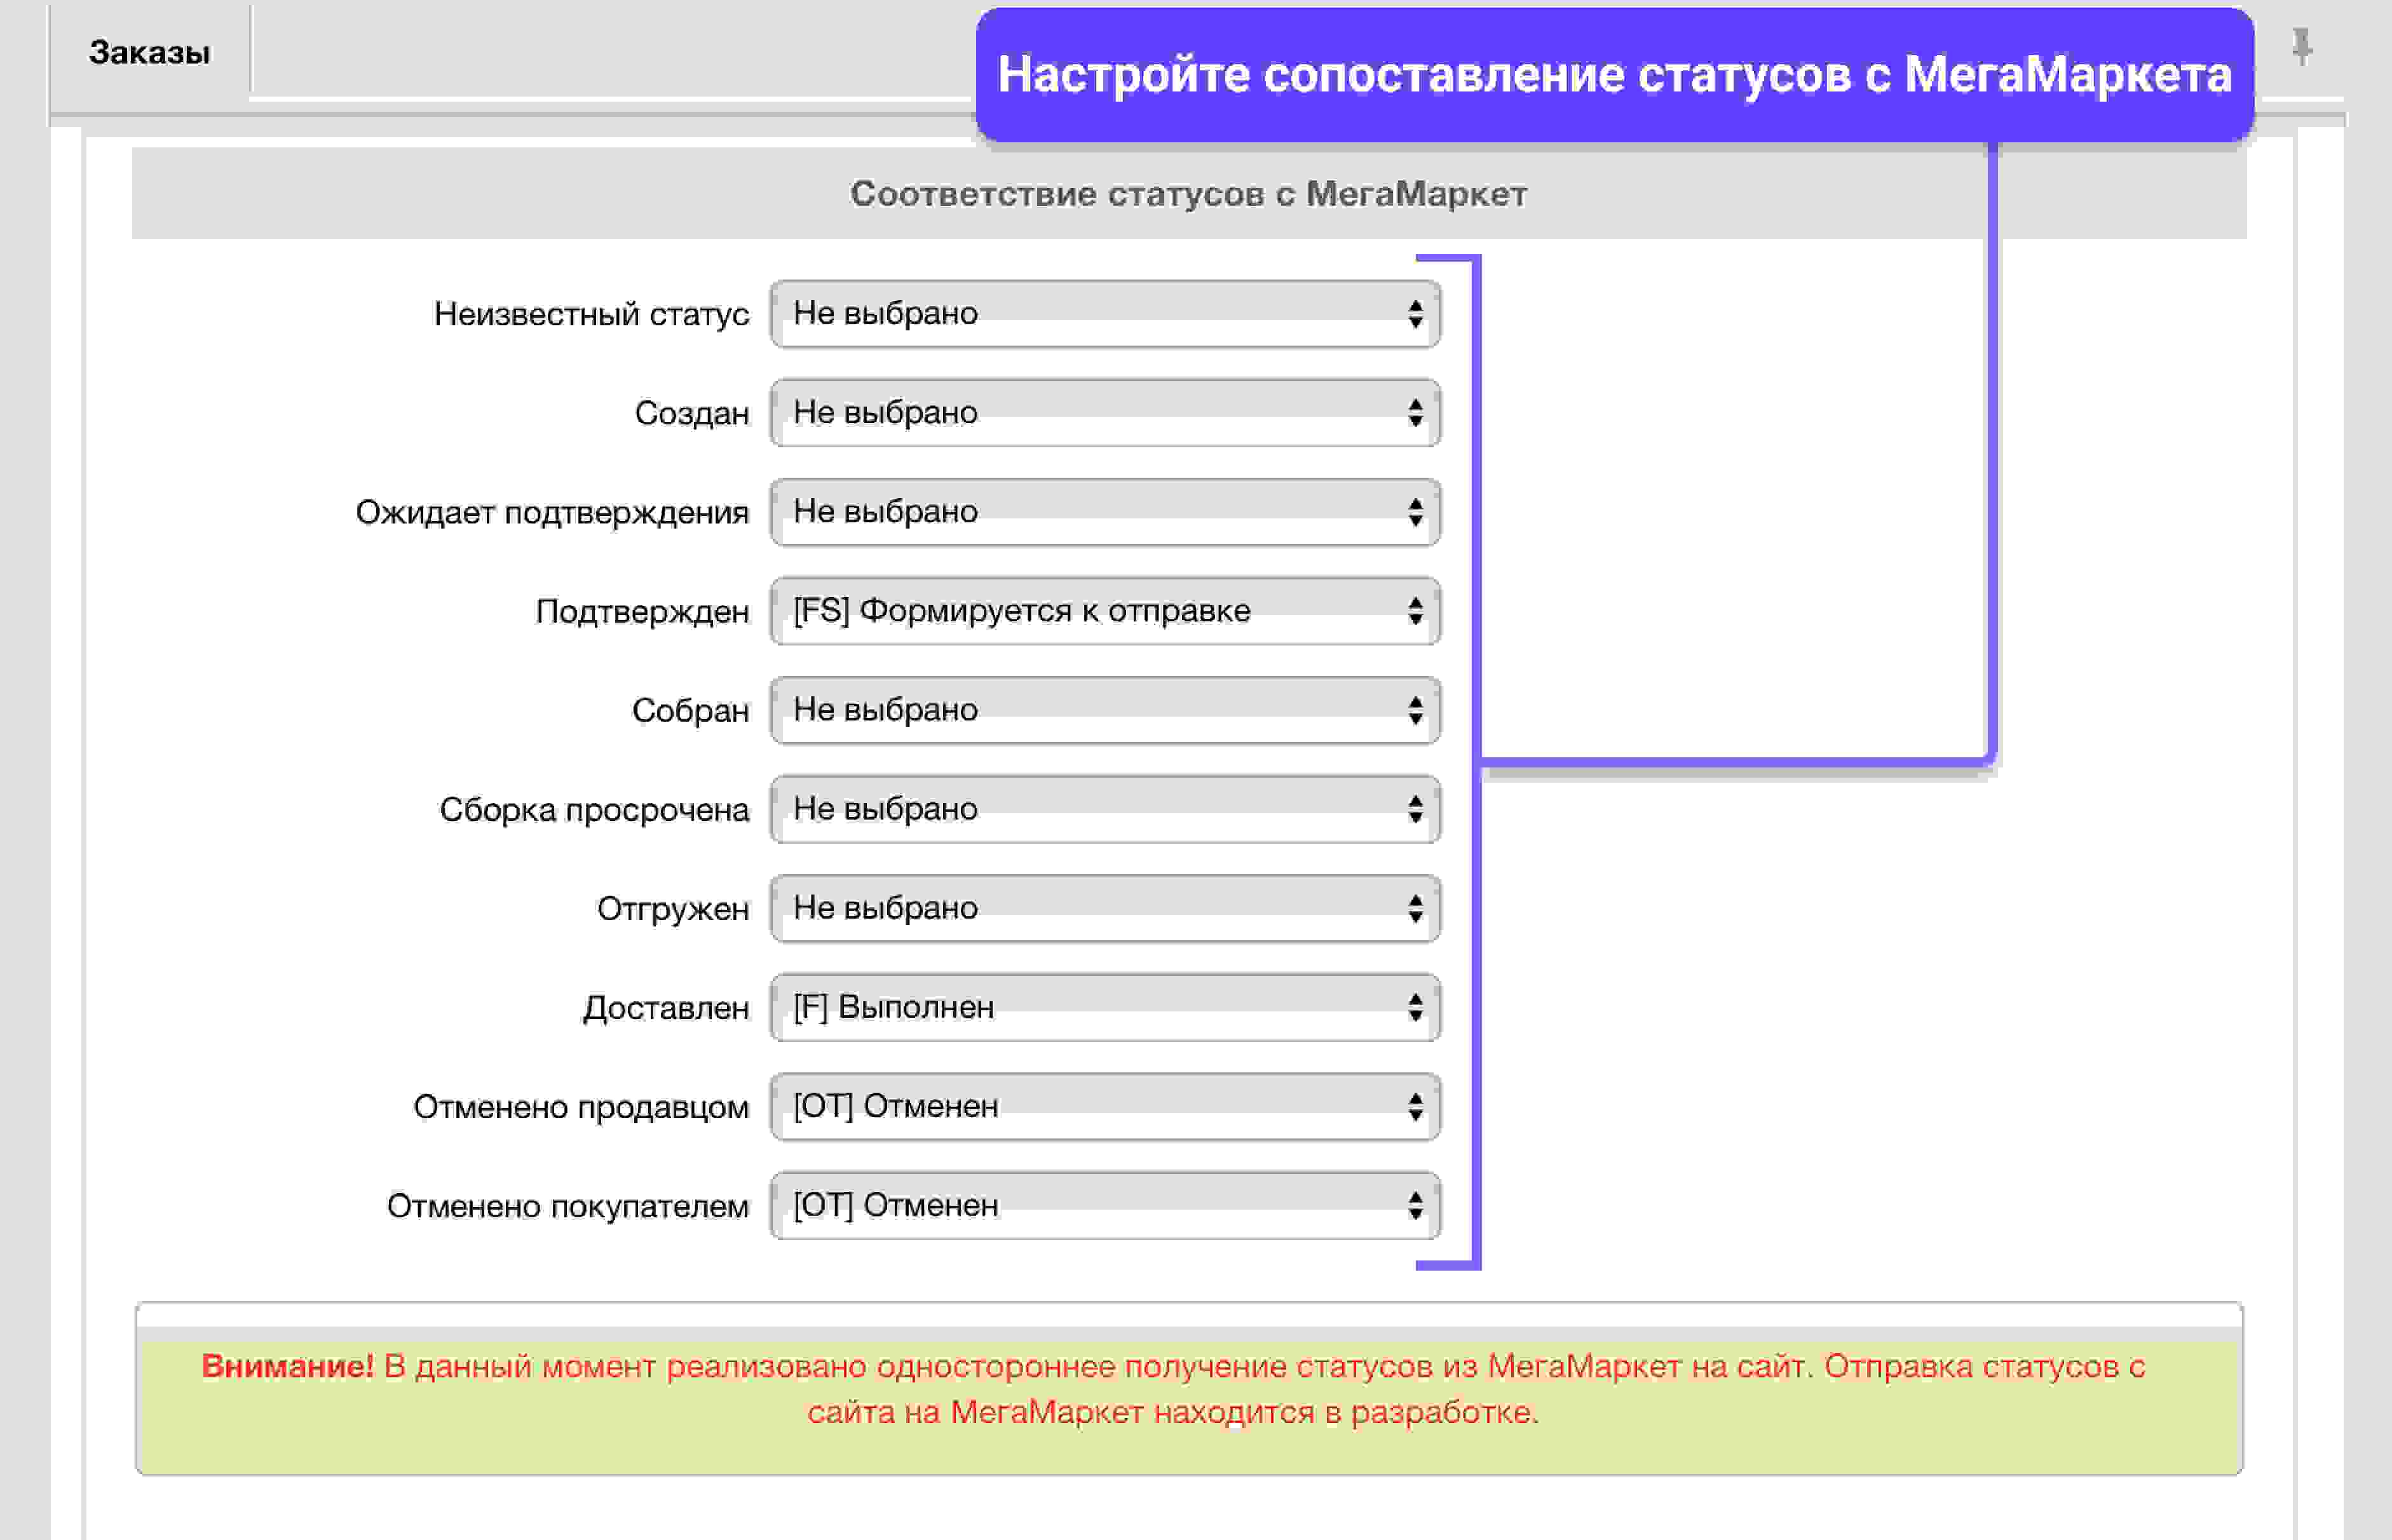Open the Отменено продавцом dropdown
Viewport: 2392px width, 1540px height.
[1105, 1106]
